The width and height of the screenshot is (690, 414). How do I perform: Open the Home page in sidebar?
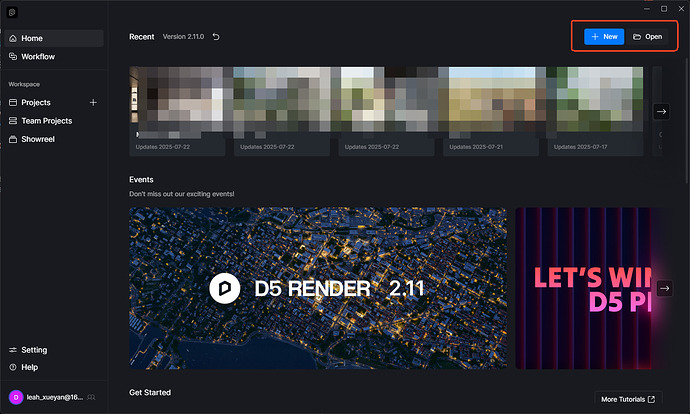pyautogui.click(x=54, y=38)
